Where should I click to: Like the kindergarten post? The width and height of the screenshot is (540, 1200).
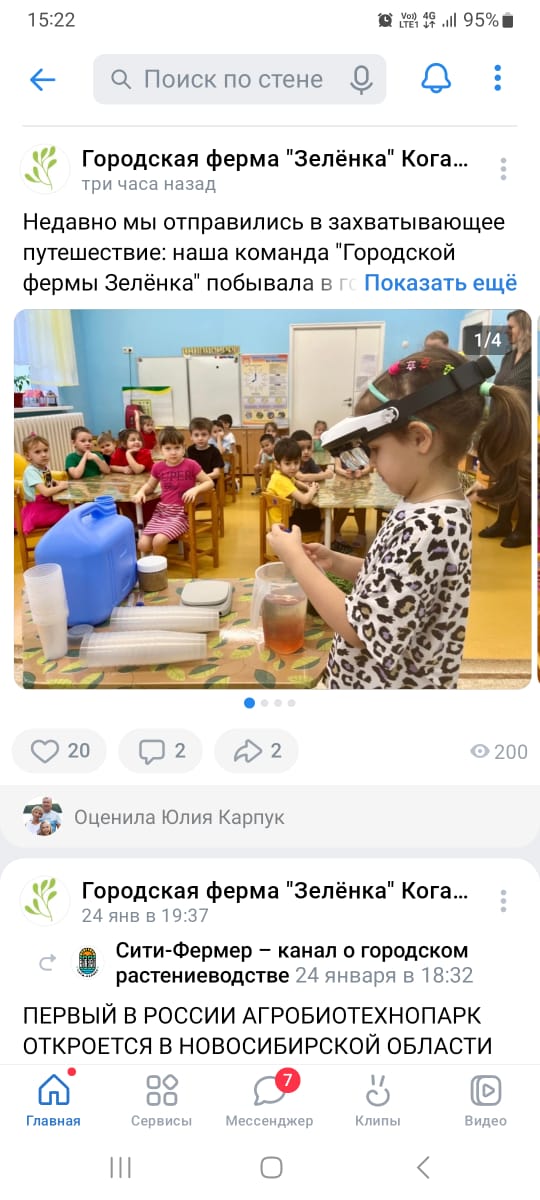59,751
